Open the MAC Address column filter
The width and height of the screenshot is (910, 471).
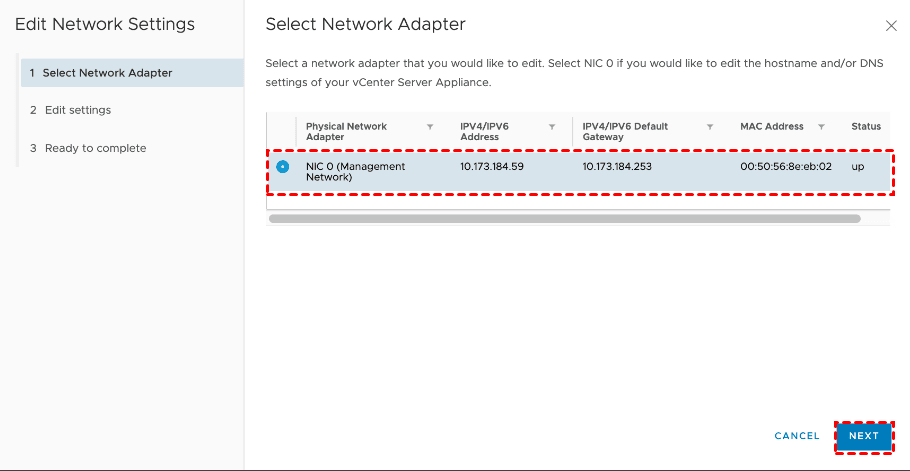821,127
